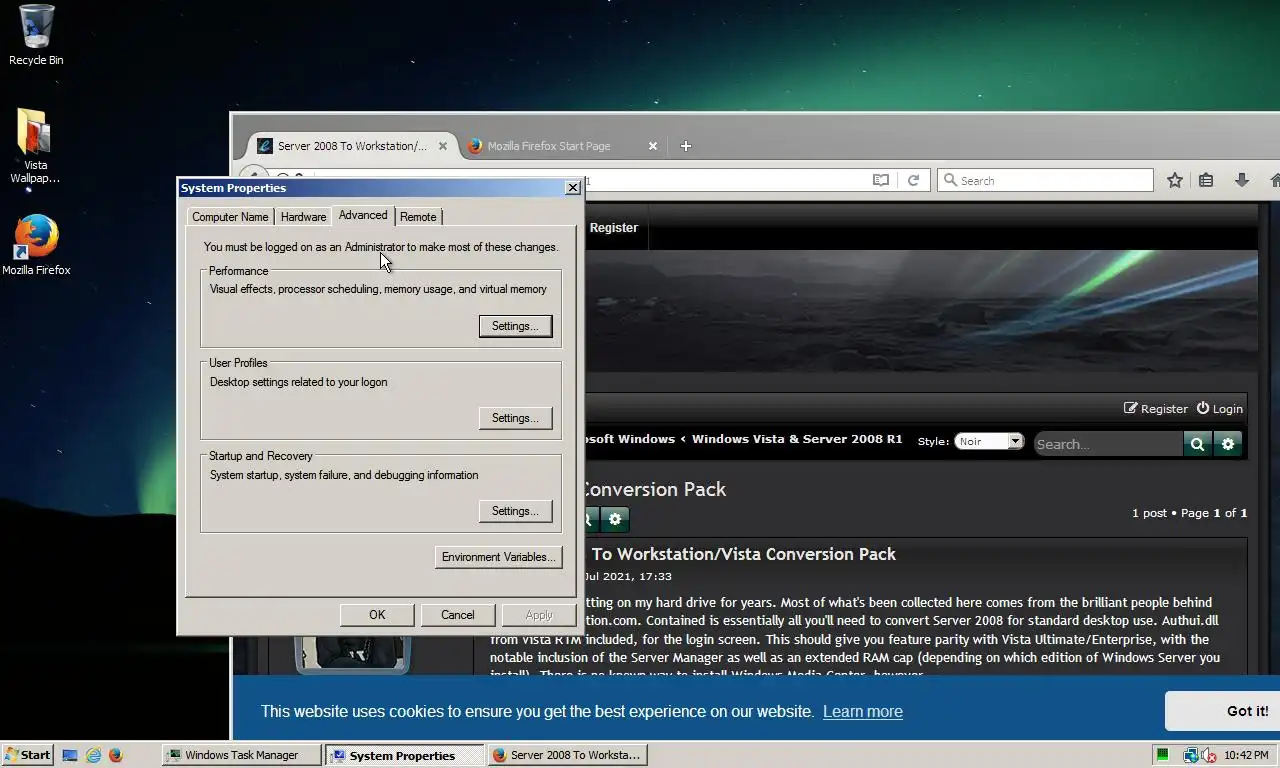Switch to Firefox window via taskbar
Viewport: 1280px width, 768px height.
(x=567, y=755)
